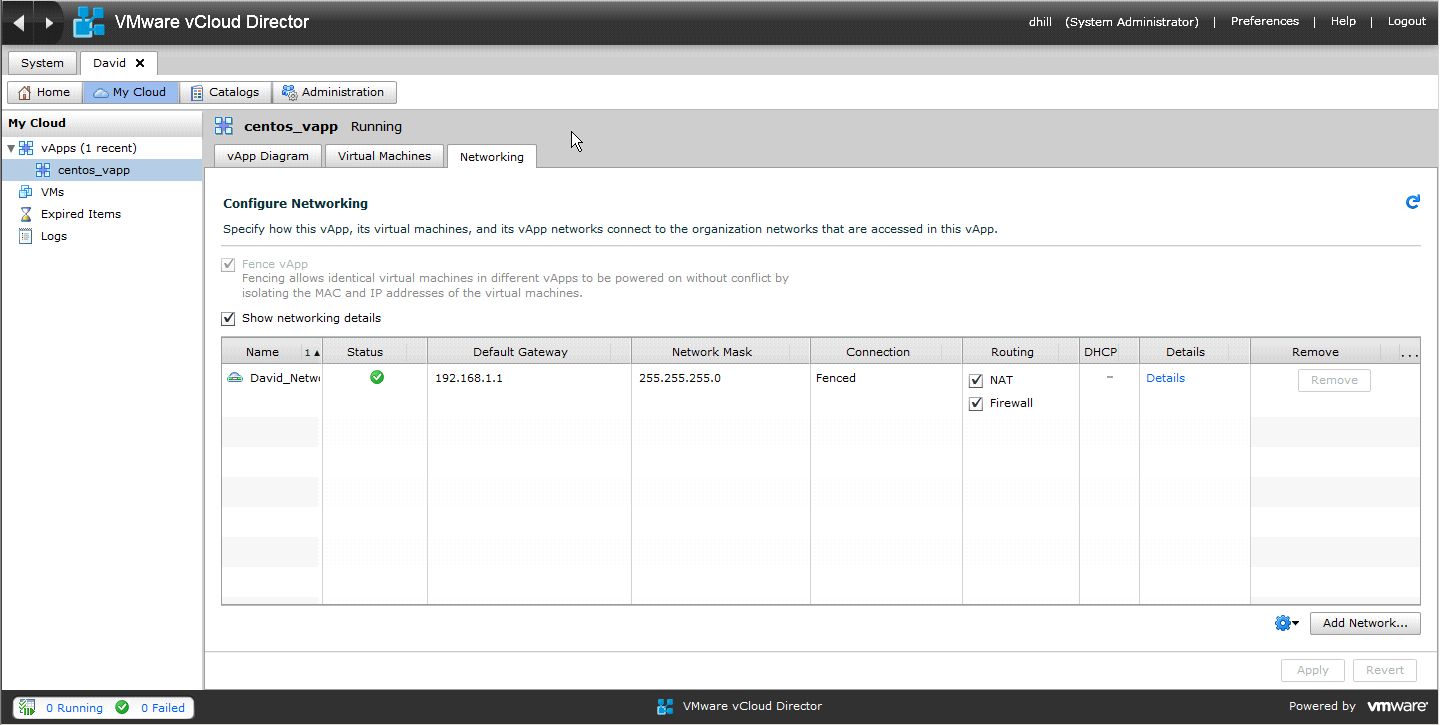The image size is (1440, 725).
Task: Click the dhill username in header
Action: coord(1040,22)
